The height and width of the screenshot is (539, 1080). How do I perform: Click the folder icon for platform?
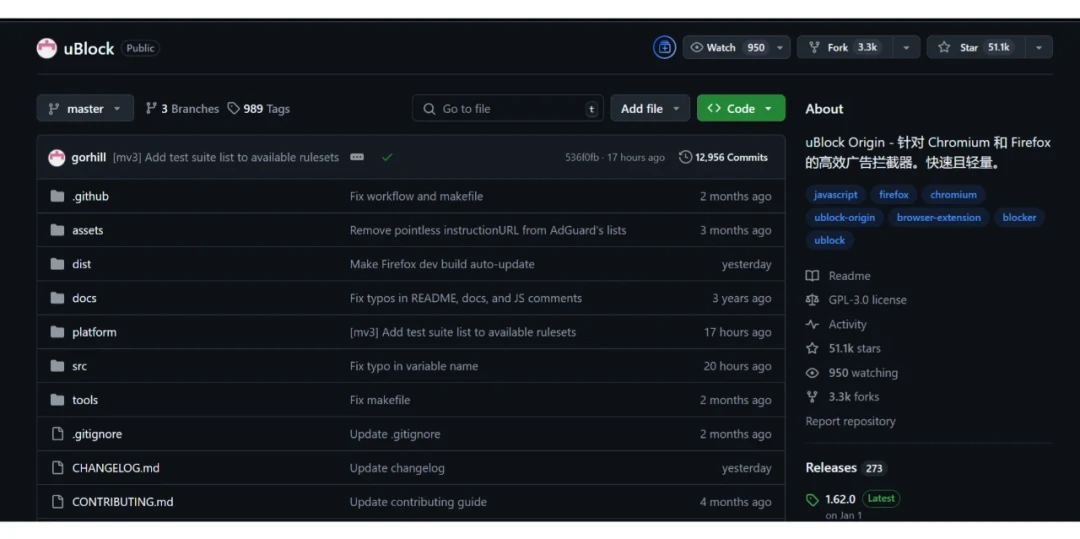tap(57, 332)
